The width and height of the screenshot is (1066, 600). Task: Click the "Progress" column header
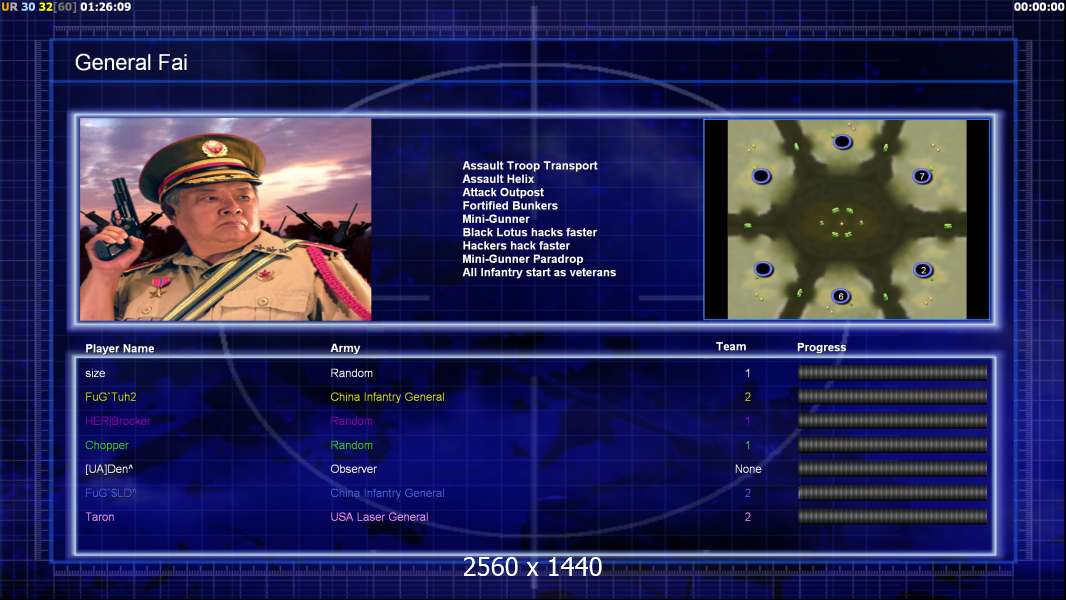(x=821, y=347)
